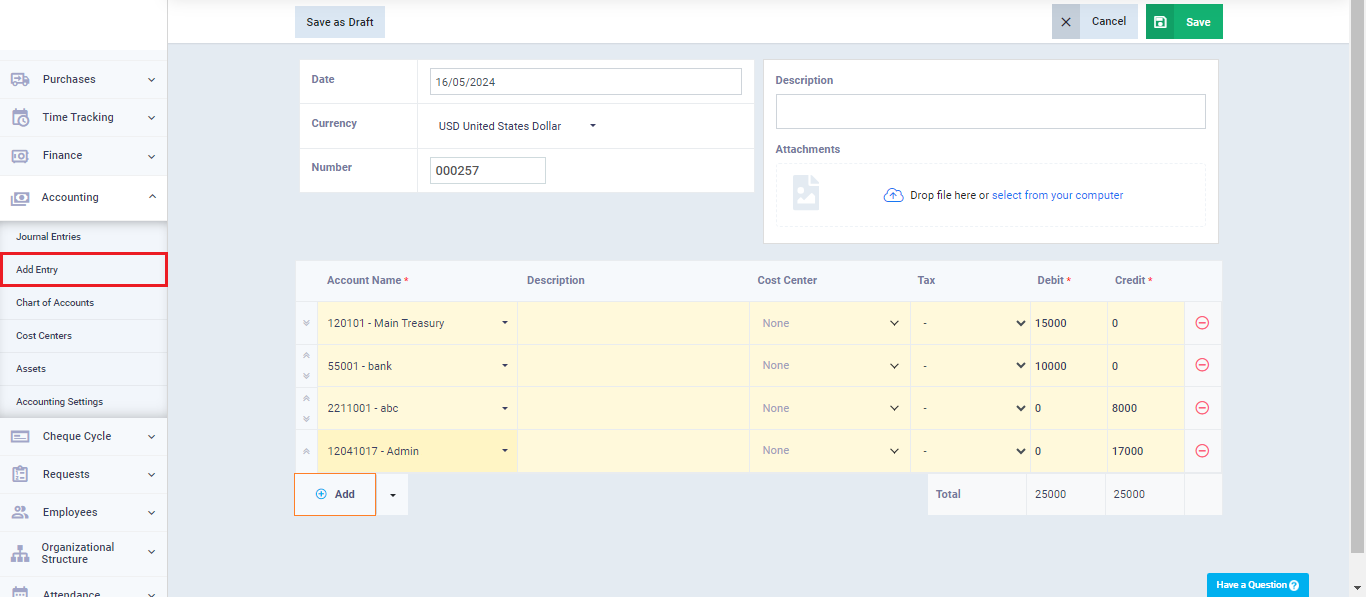Click the entry Number field

[x=488, y=170]
